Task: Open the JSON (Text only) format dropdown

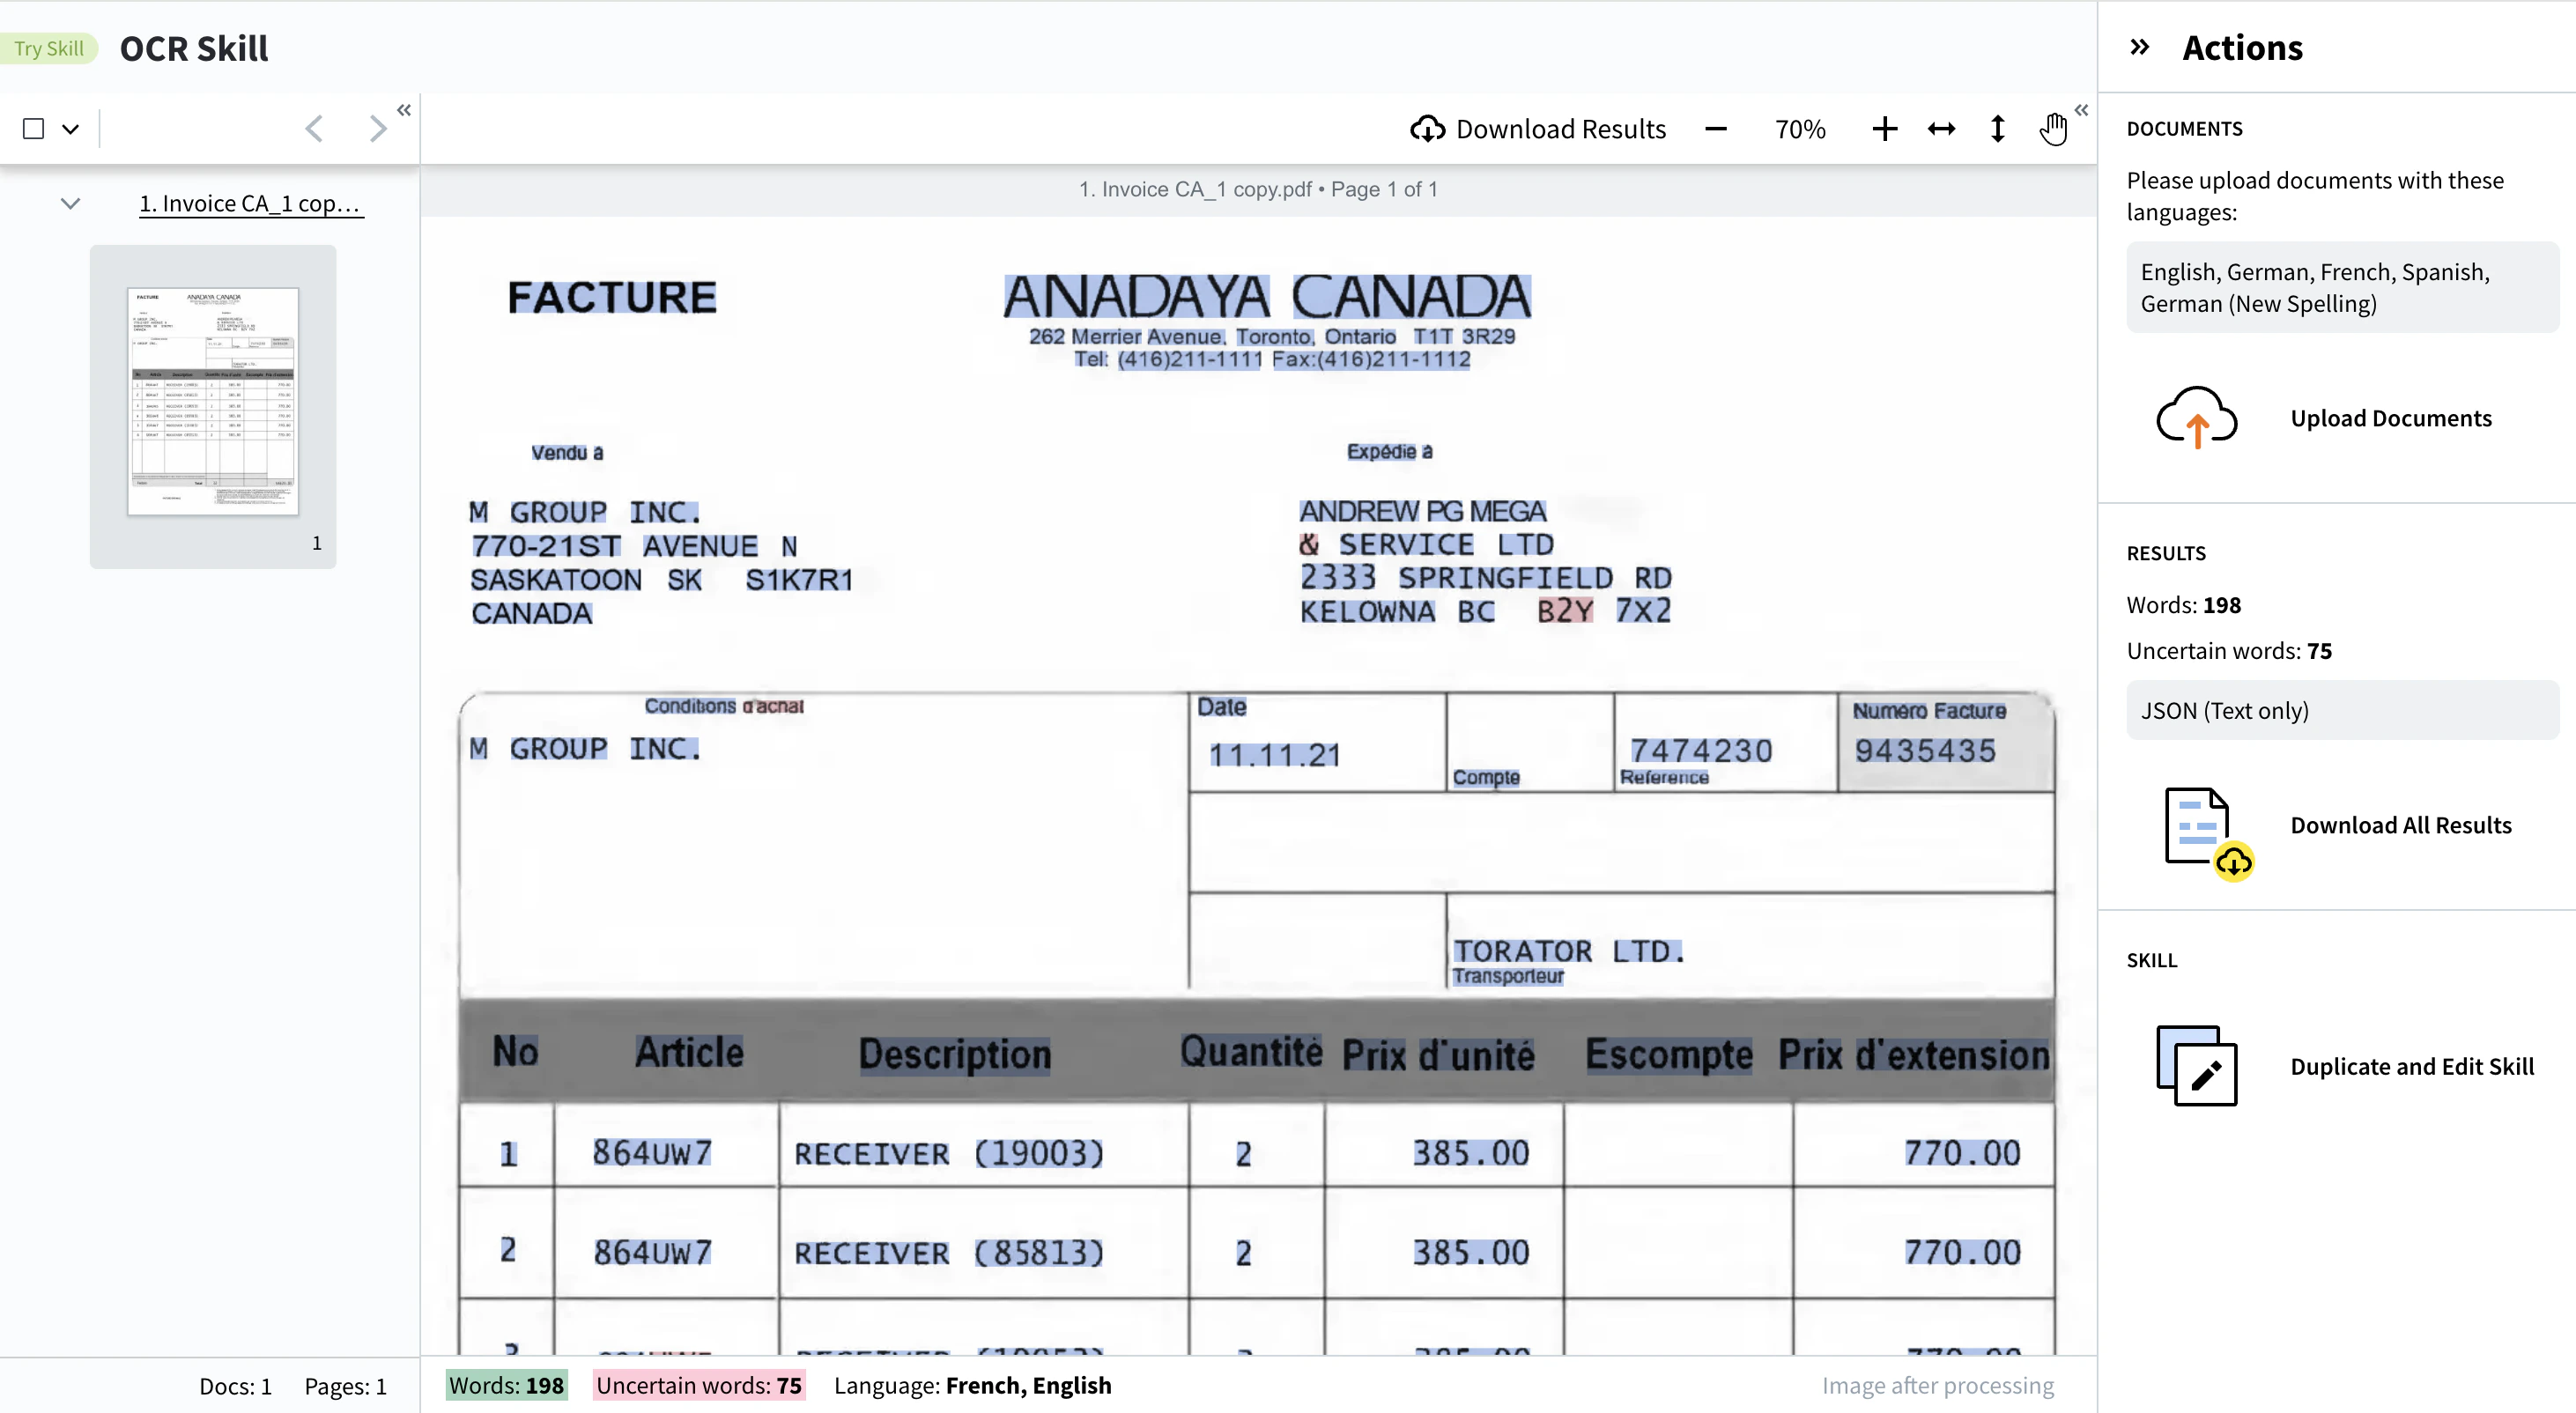Action: pos(2341,710)
